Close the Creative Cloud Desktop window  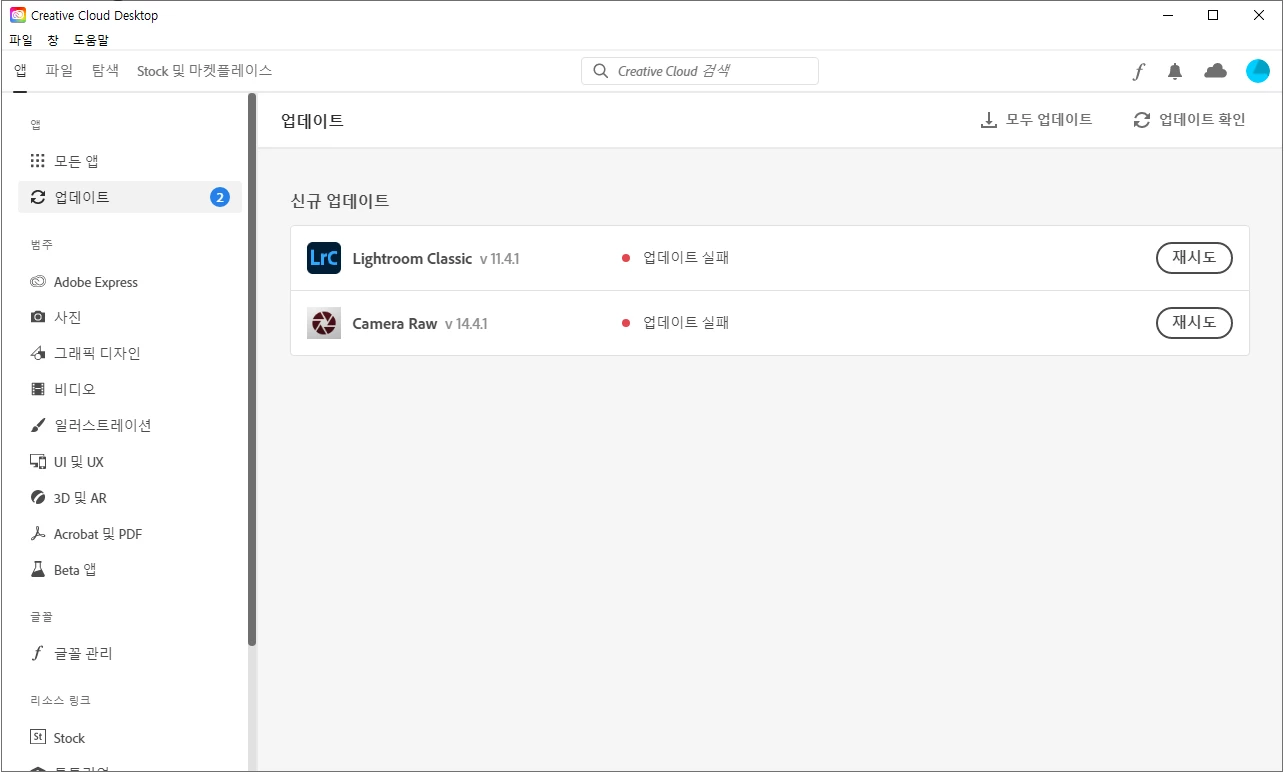point(1259,15)
